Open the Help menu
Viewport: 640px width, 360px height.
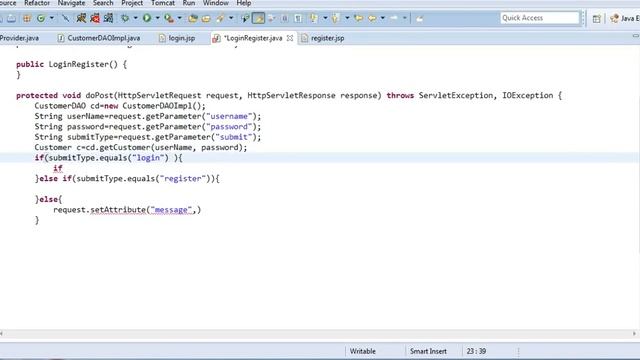(x=244, y=3)
